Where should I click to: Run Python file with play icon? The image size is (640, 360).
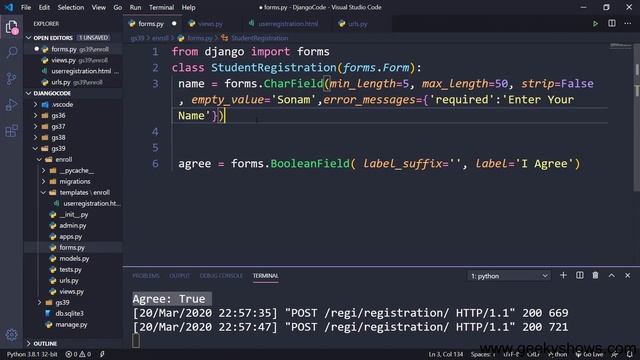coord(595,24)
